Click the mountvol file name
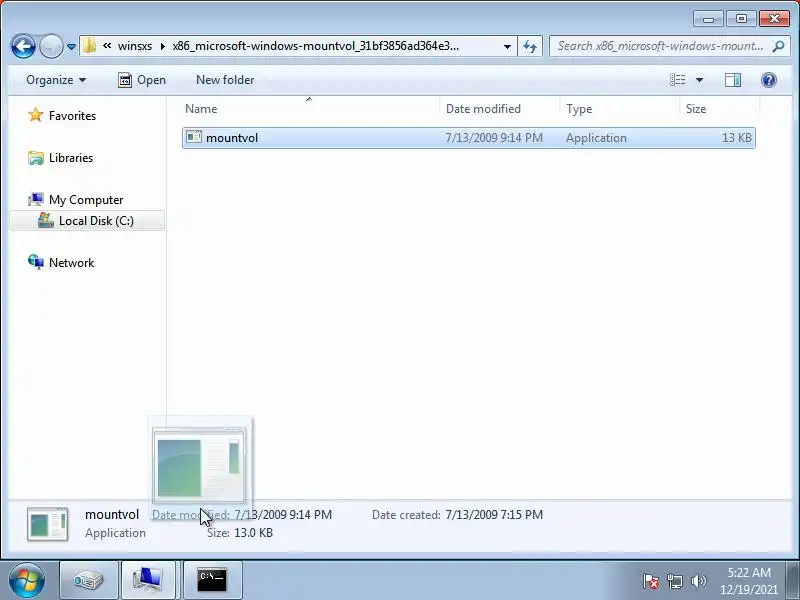This screenshot has width=800, height=600. coord(232,138)
